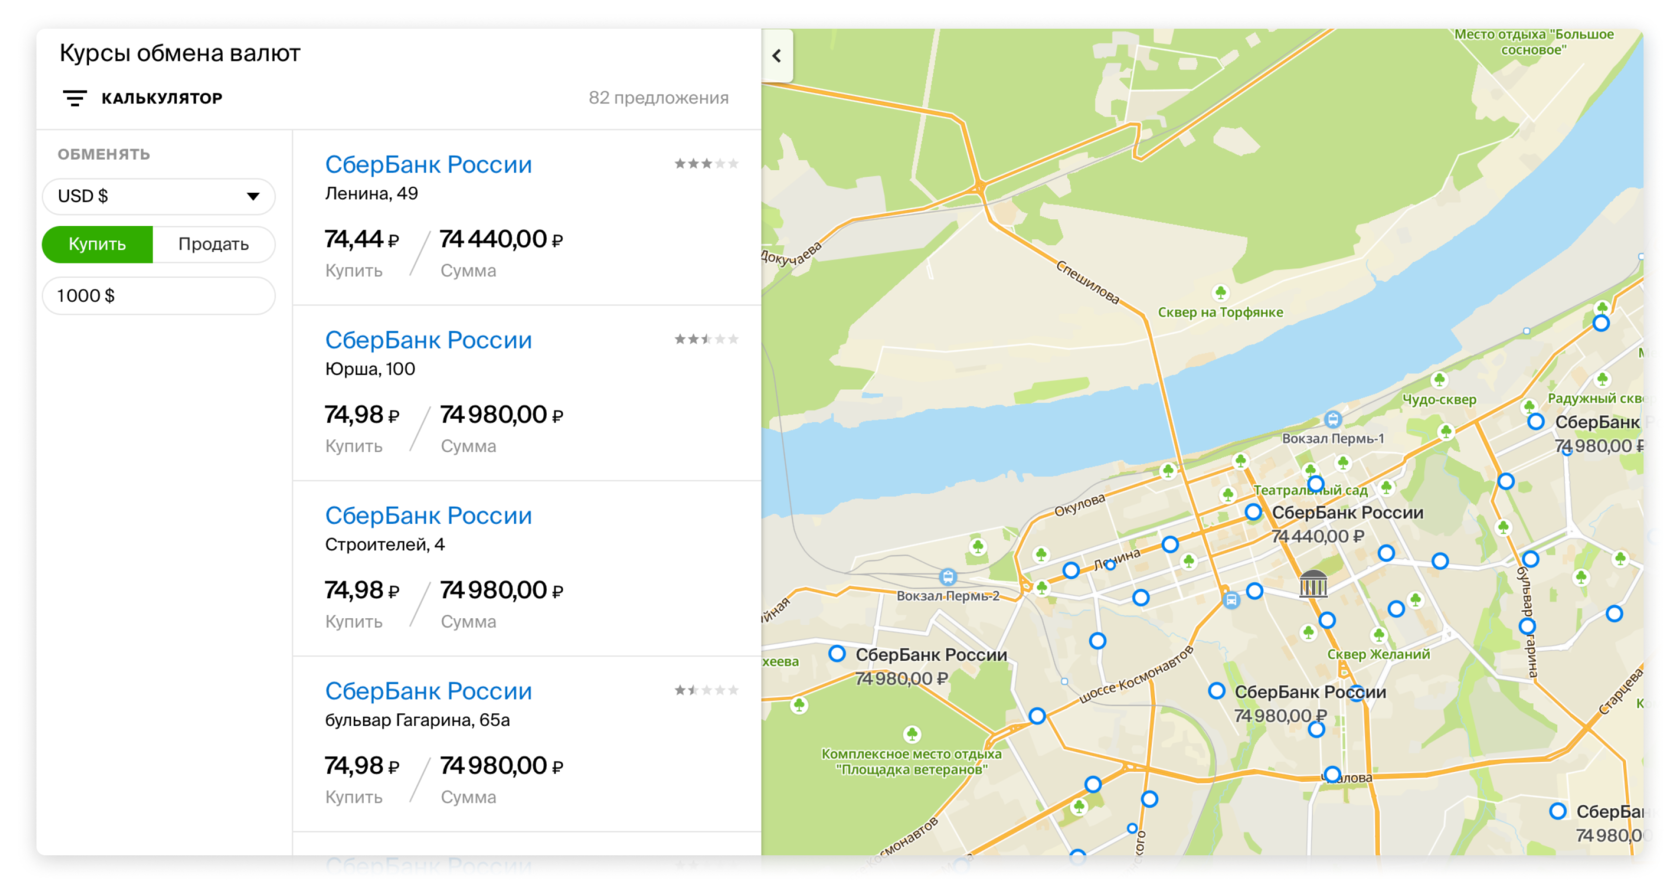Open СберБанк России at Юрша, 100

click(x=428, y=340)
